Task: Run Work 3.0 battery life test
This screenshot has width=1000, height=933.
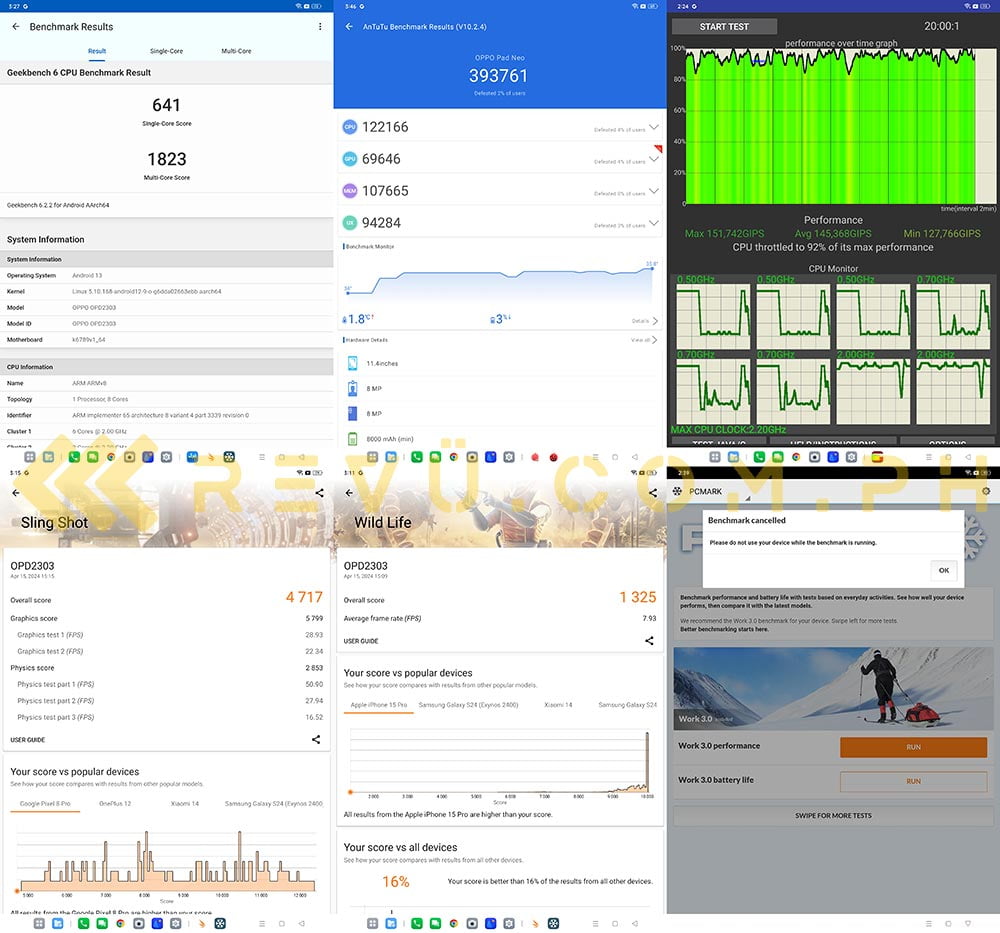Action: click(x=913, y=781)
